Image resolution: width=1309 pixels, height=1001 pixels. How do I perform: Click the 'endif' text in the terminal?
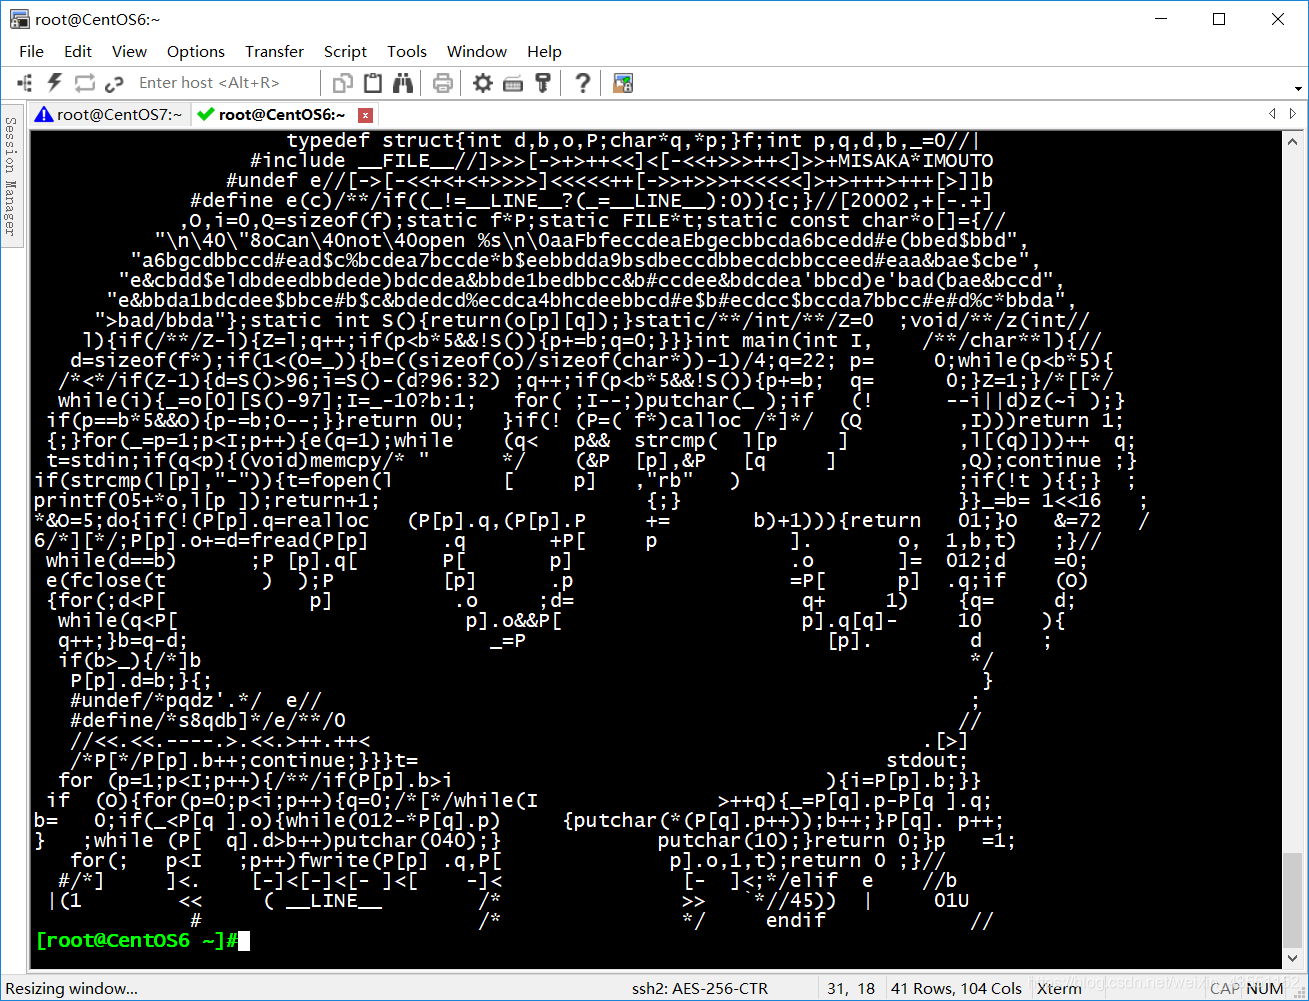(795, 920)
